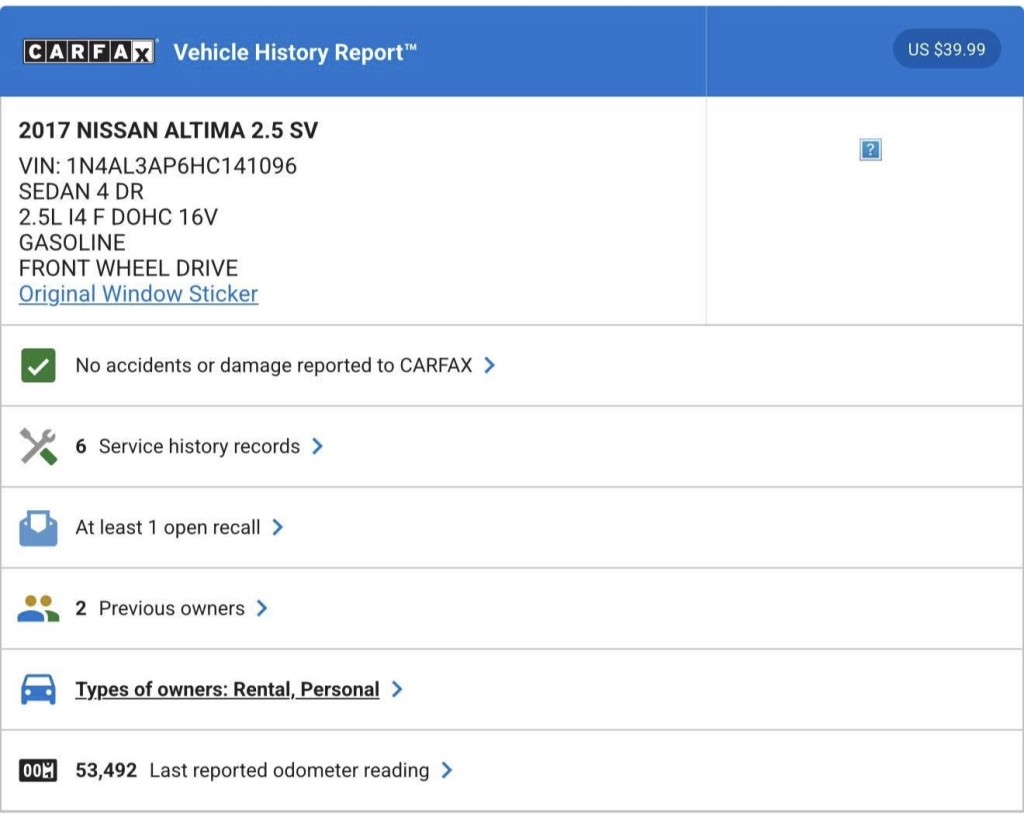Expand chevron after Types of owners
The height and width of the screenshot is (820, 1024).
coord(397,689)
